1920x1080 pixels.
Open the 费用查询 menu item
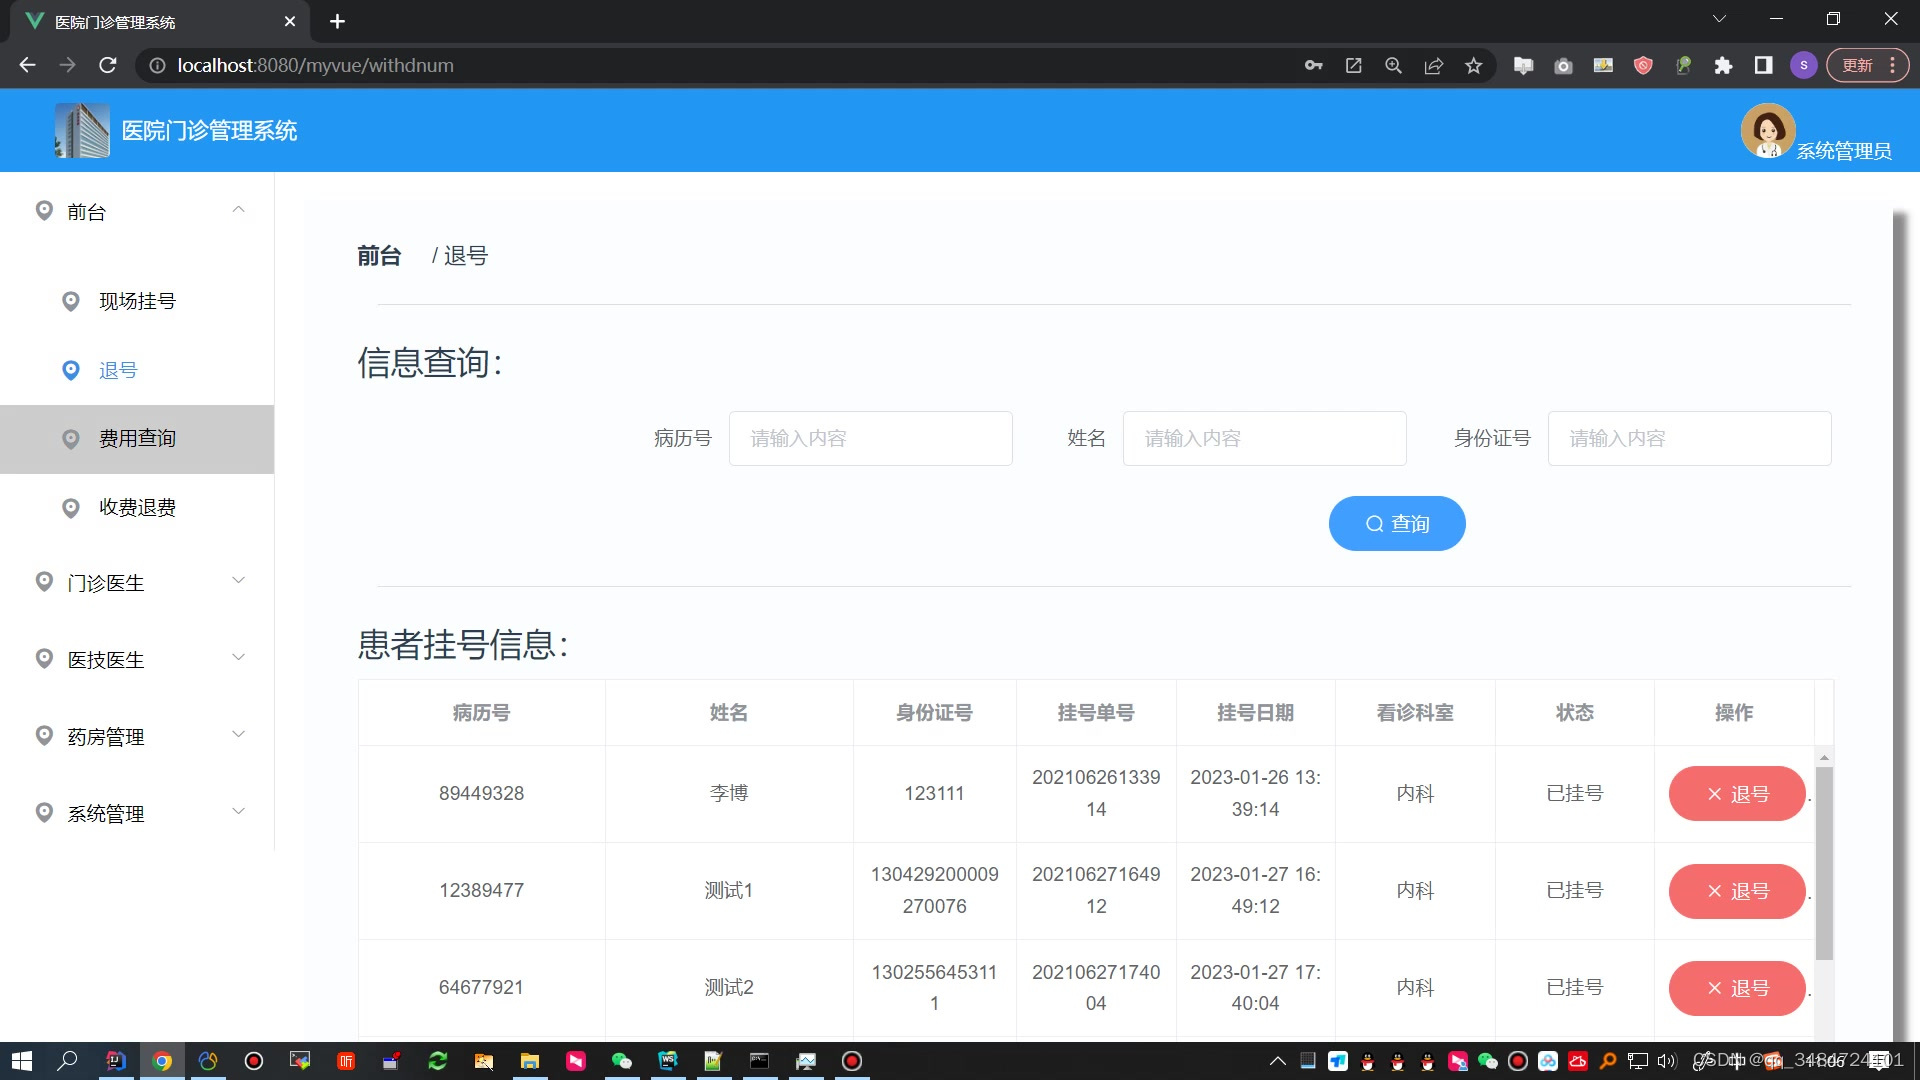point(137,439)
